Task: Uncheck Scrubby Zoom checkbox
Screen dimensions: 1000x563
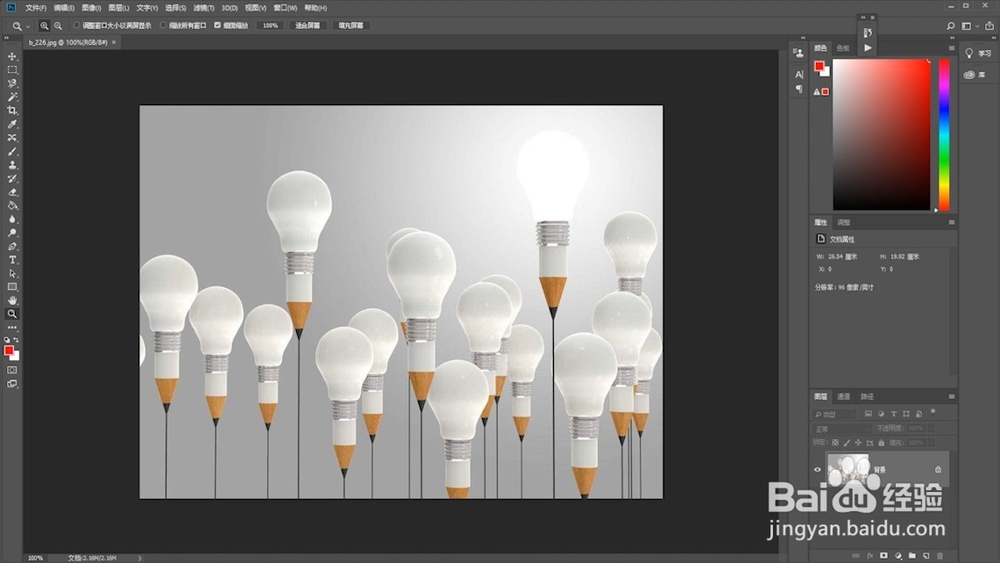Action: pos(217,26)
